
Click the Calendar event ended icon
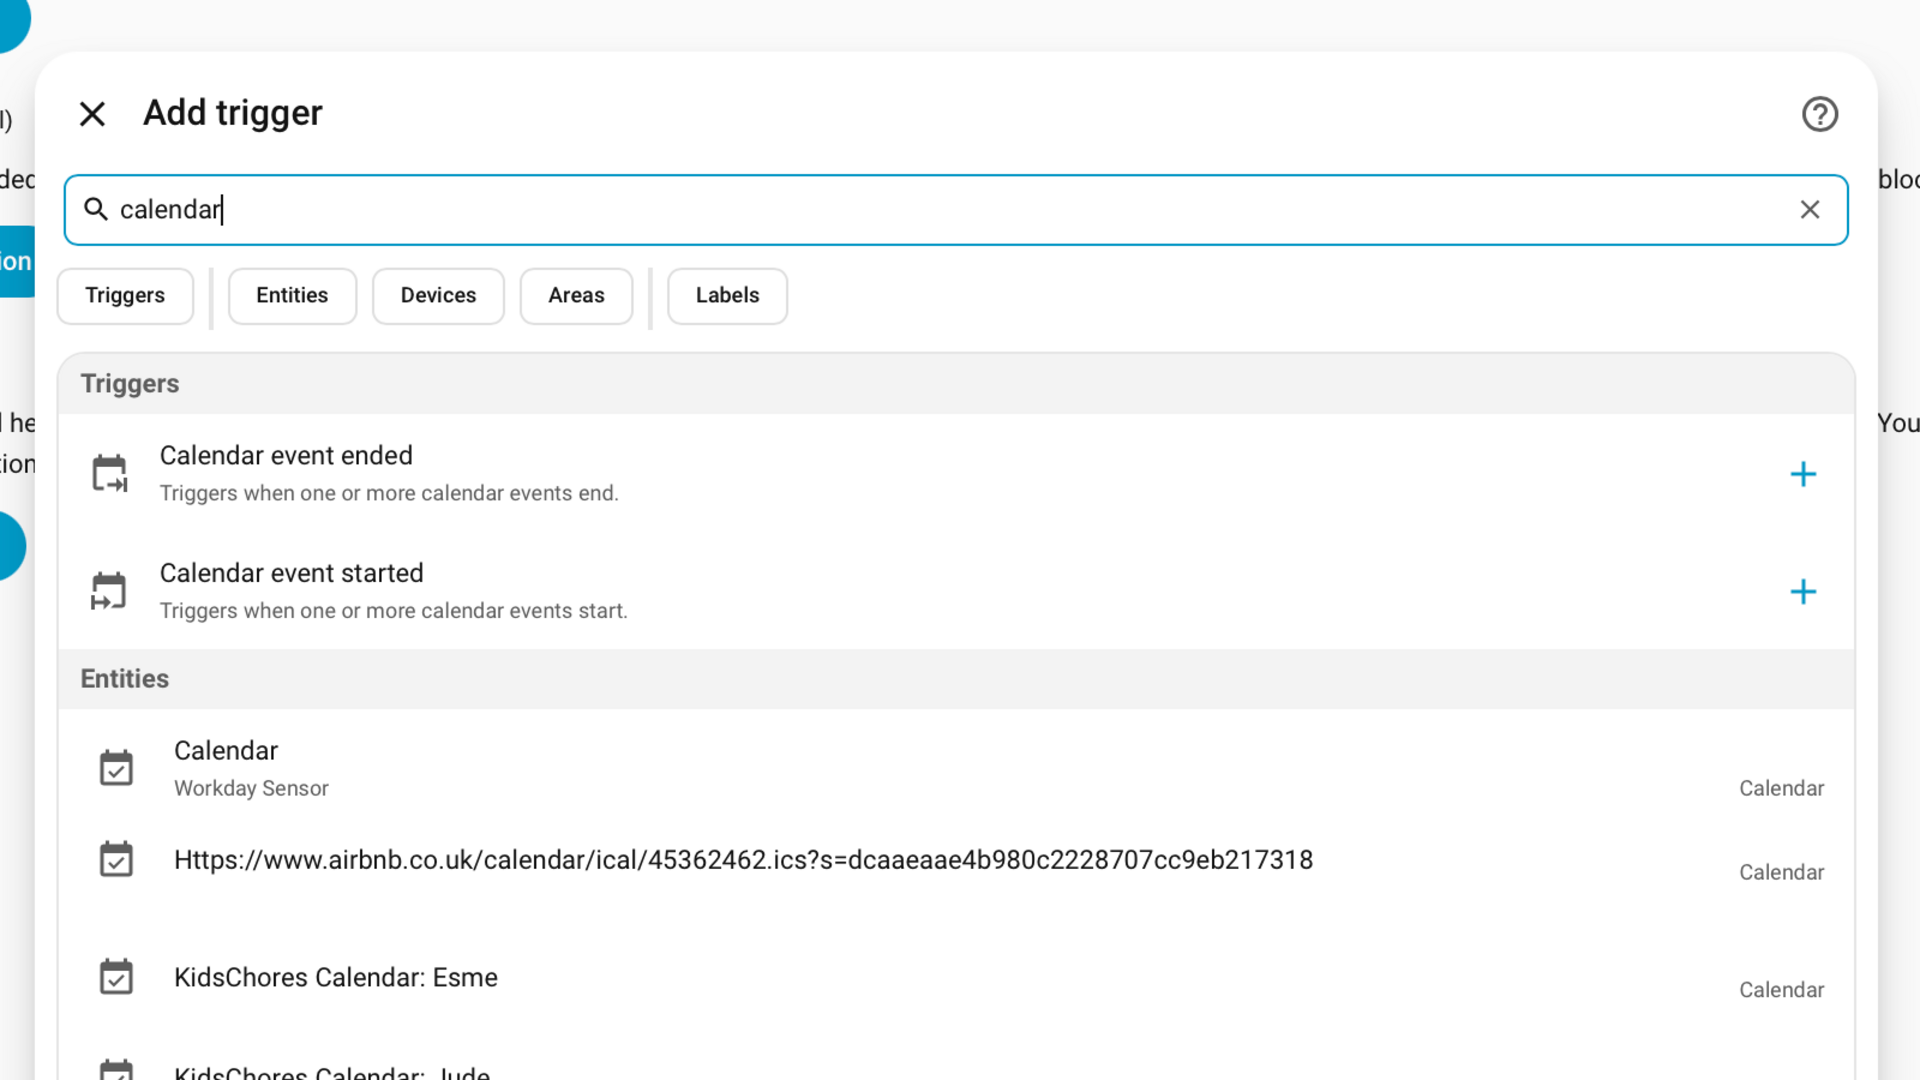click(110, 474)
